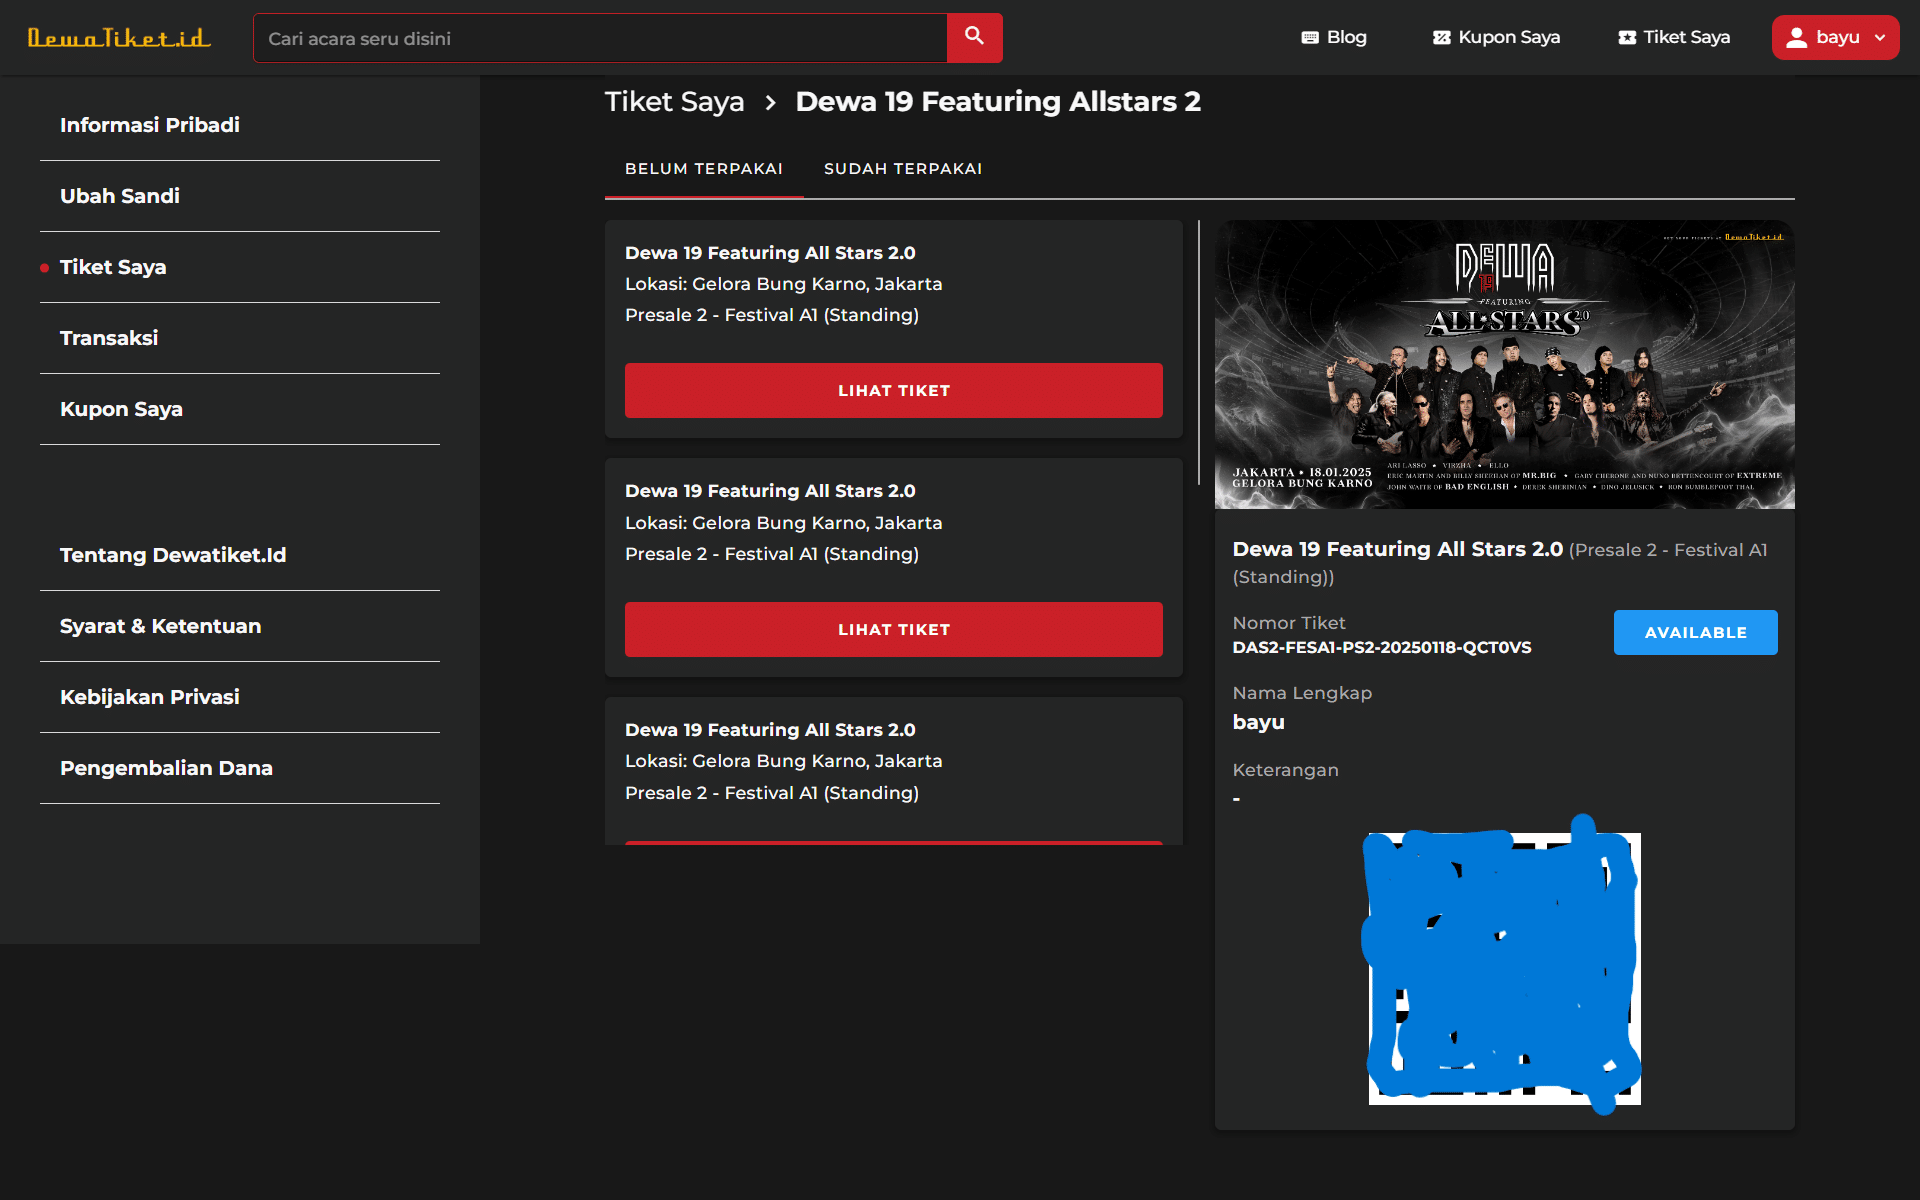Click the Dewa 19 All Stars concert banner
The width and height of the screenshot is (1920, 1200).
(1505, 365)
